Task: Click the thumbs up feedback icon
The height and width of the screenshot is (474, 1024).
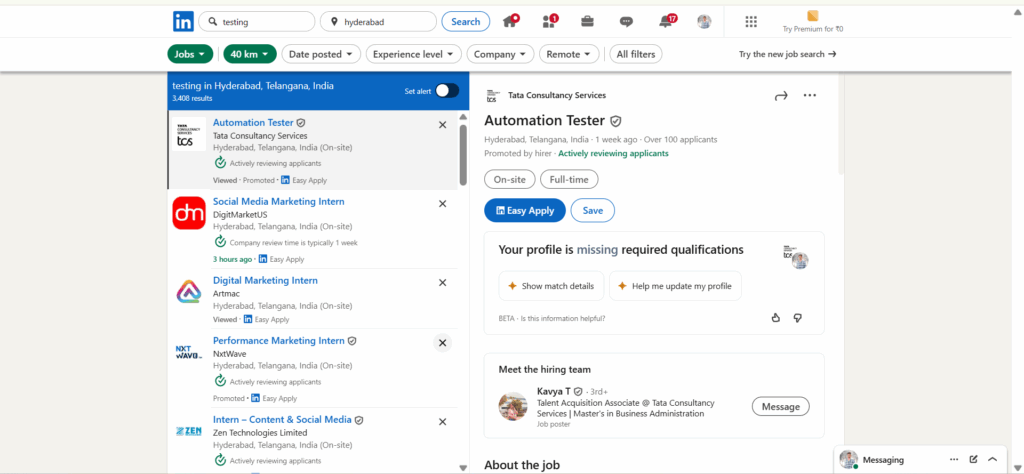Action: [776, 318]
